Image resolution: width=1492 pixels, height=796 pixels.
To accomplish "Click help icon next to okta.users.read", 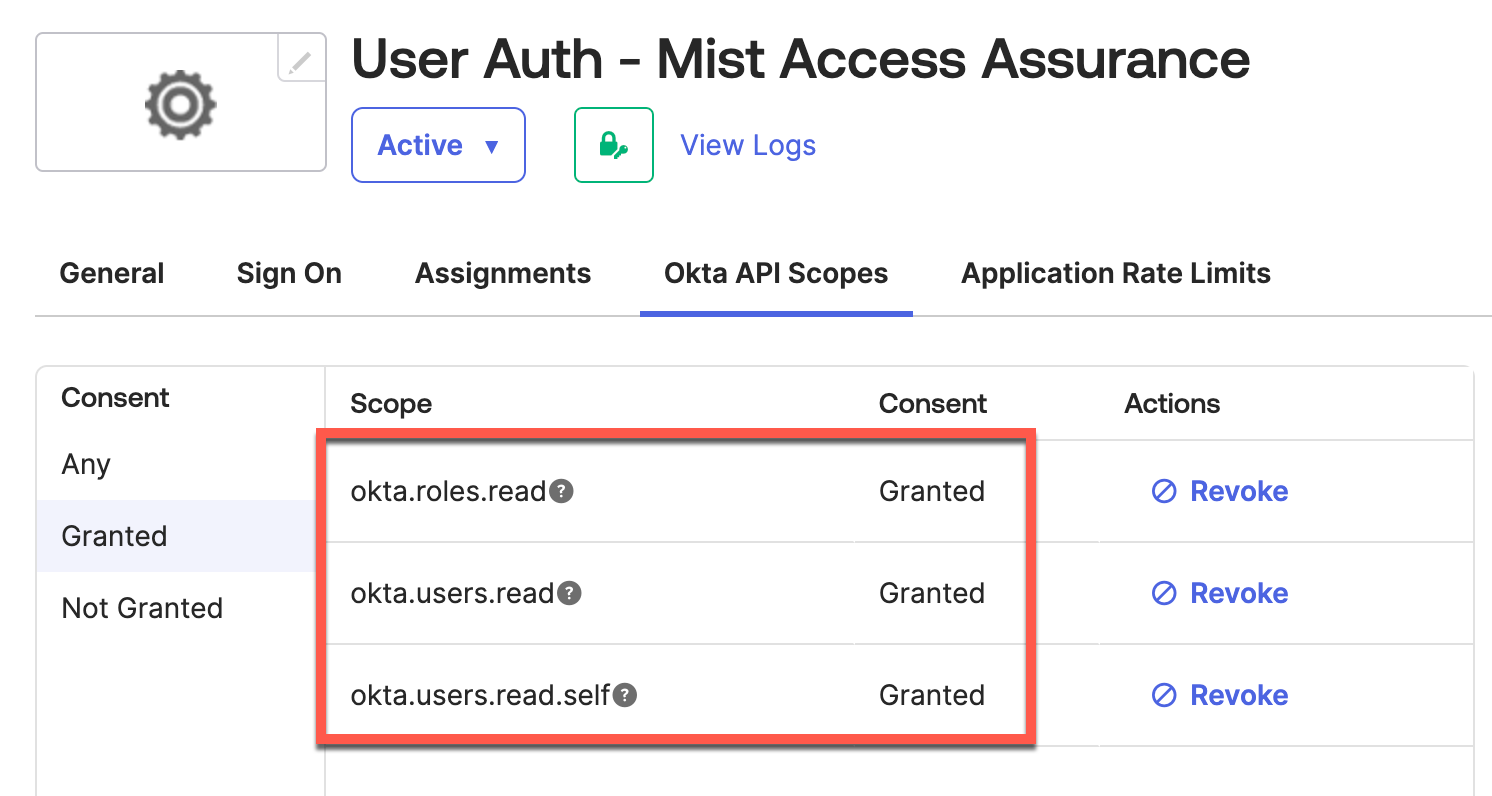I will tap(570, 593).
